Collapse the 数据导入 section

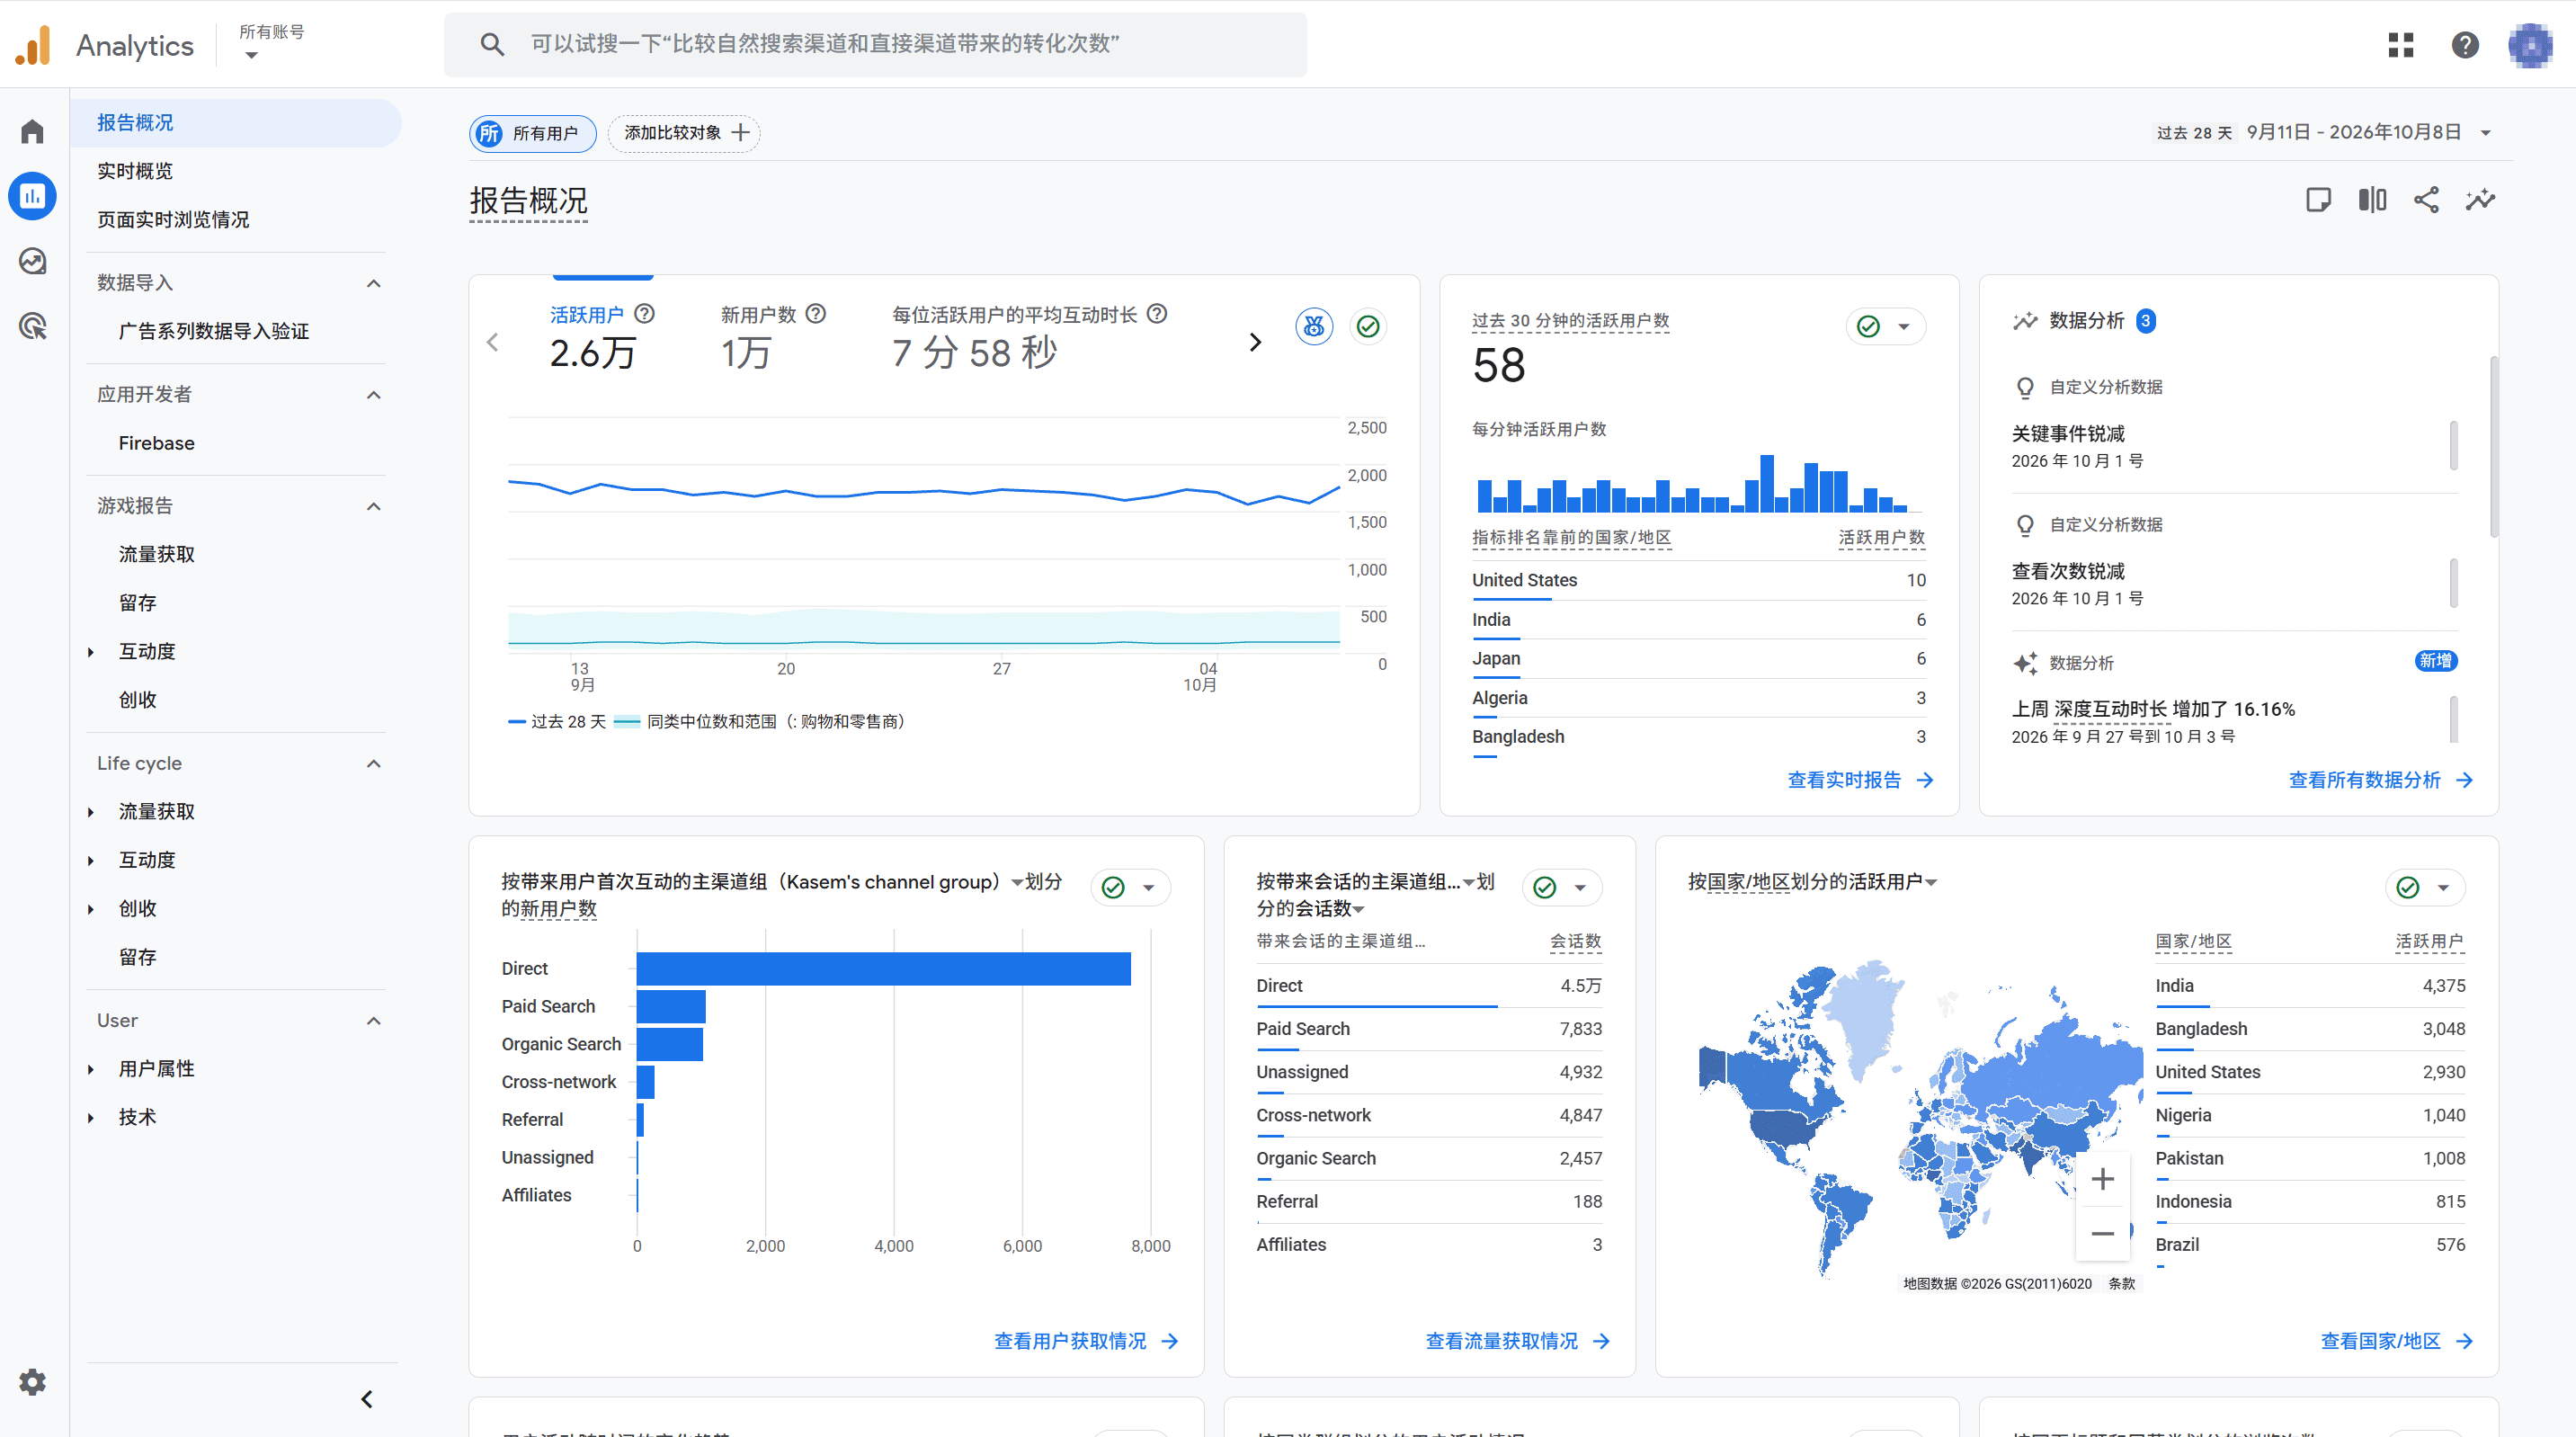tap(374, 283)
